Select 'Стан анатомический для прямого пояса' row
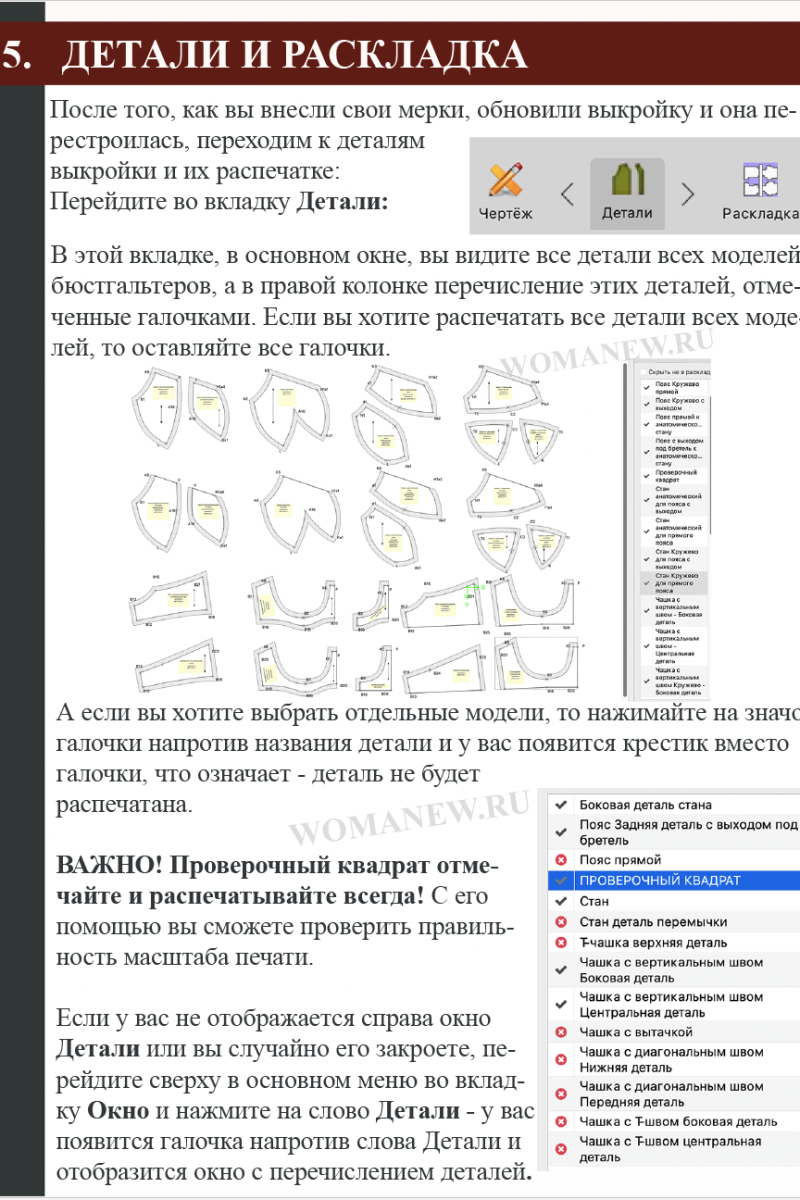 coord(674,531)
